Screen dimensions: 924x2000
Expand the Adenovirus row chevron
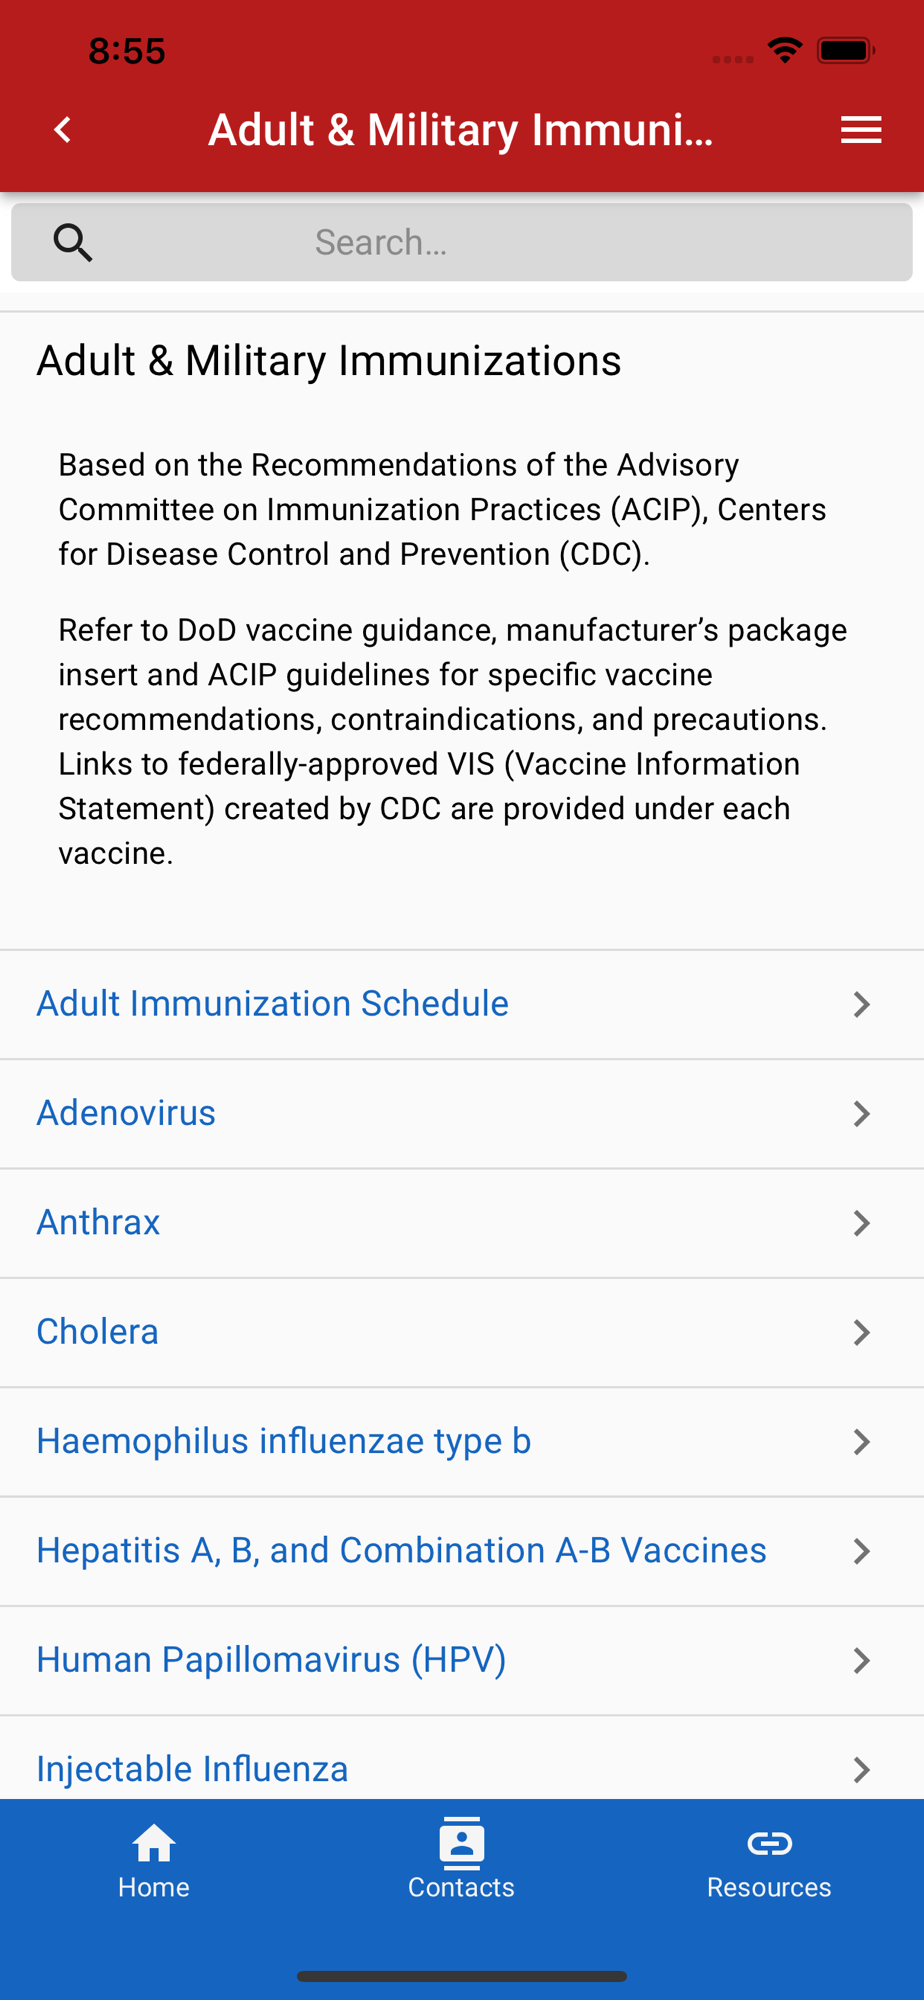pos(861,1114)
